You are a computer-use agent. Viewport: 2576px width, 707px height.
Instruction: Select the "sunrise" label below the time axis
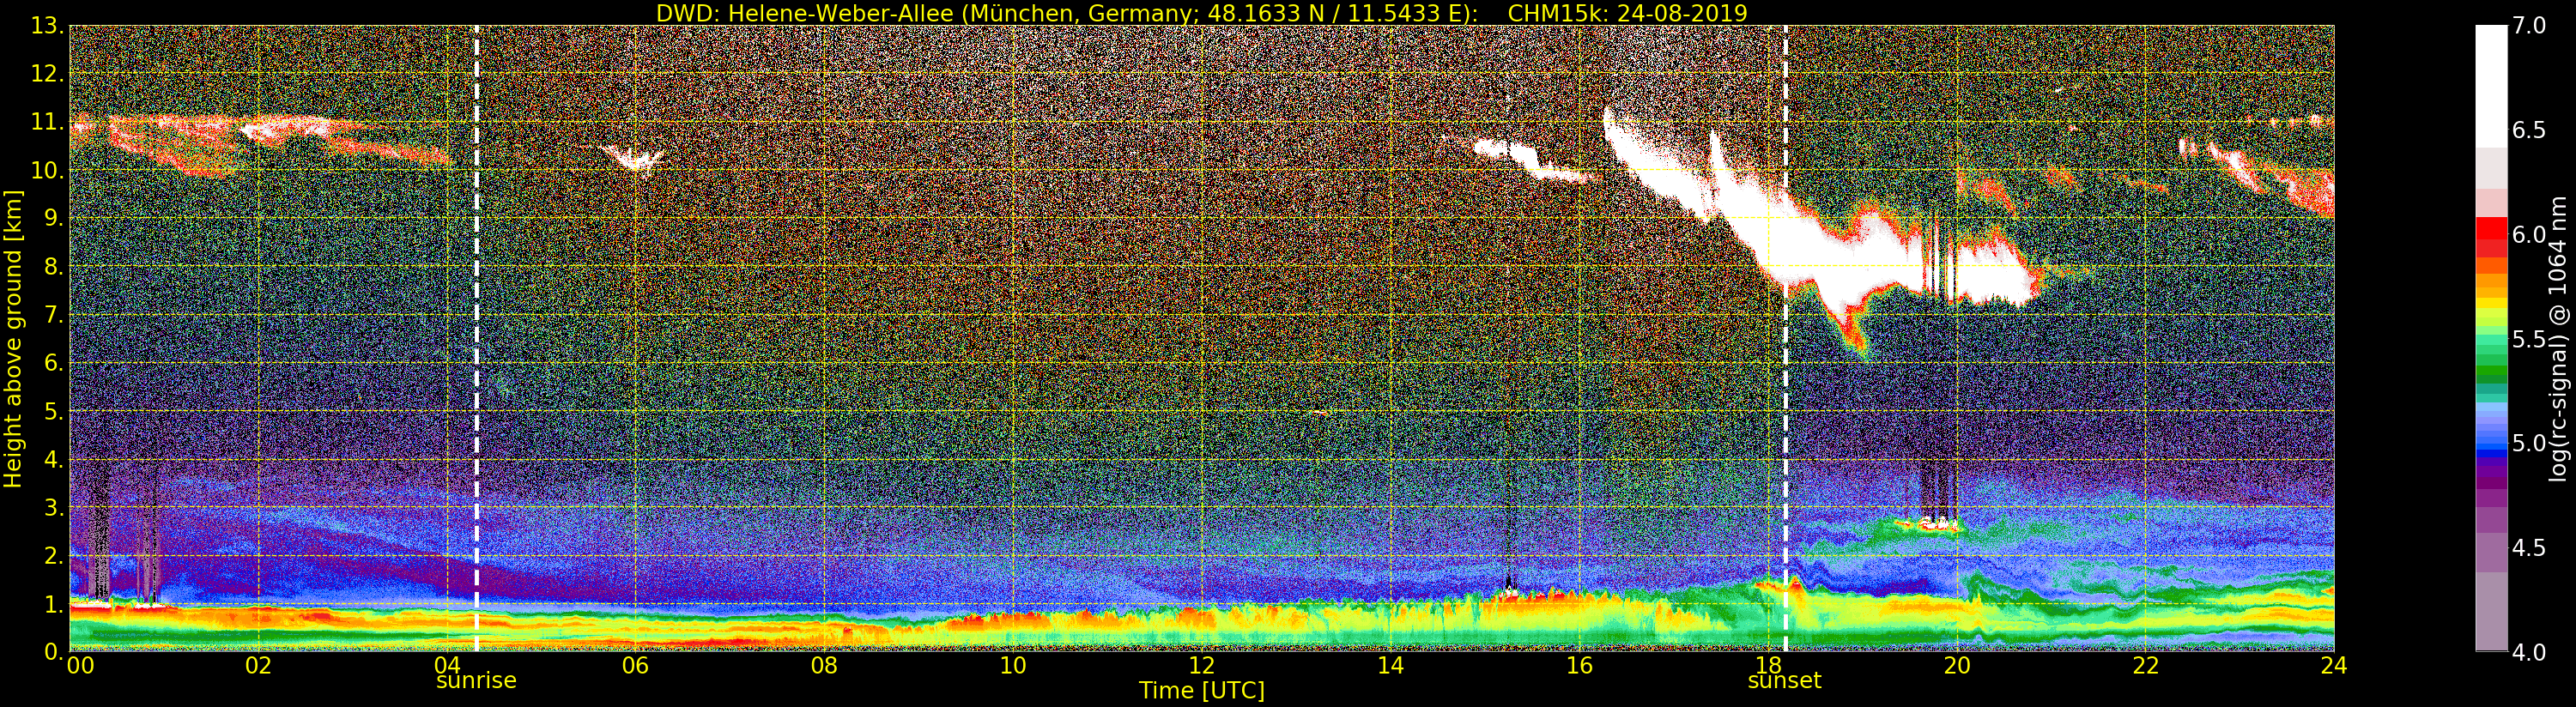476,681
